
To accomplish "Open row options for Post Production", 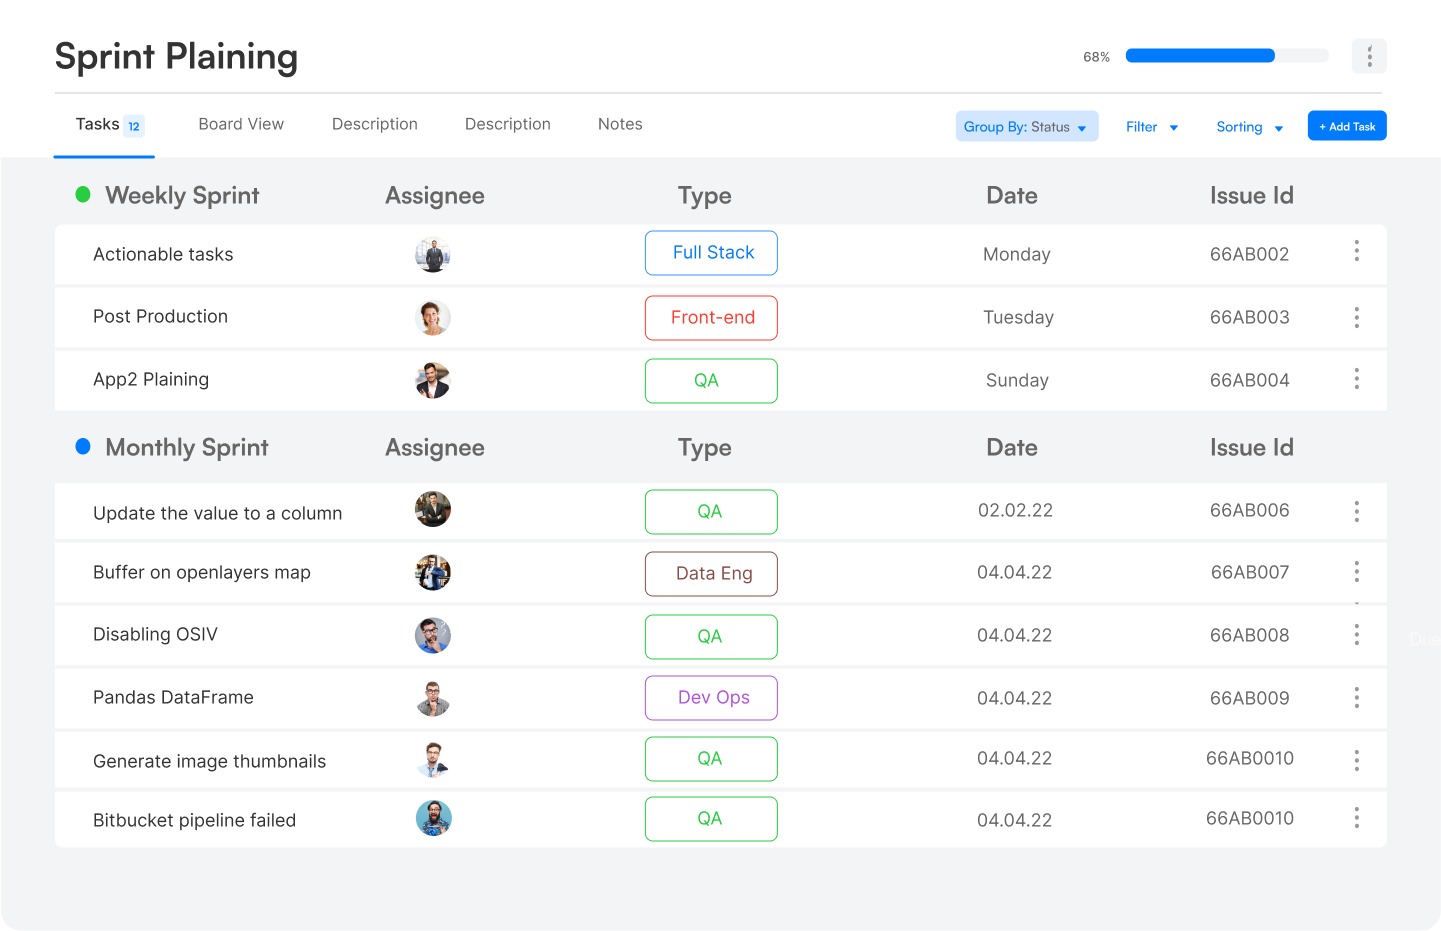I will click(1356, 318).
